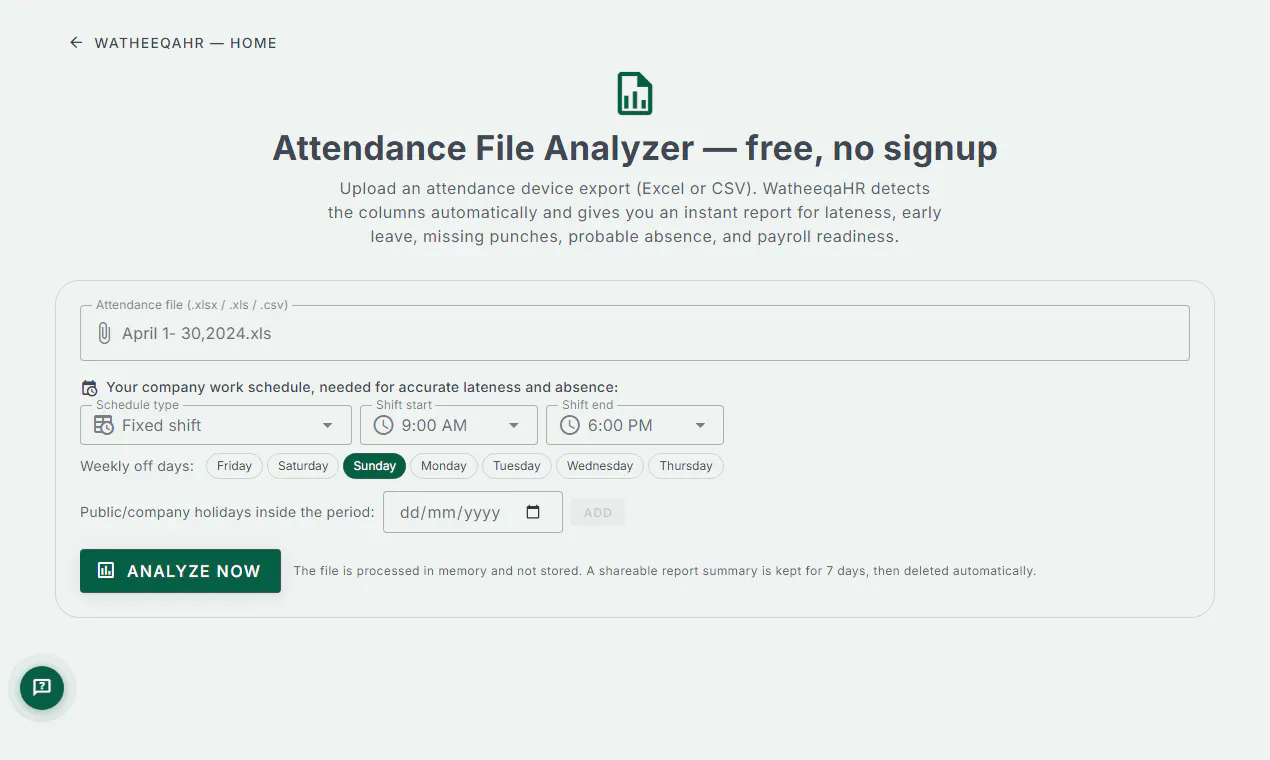Image resolution: width=1270 pixels, height=760 pixels.
Task: Click the ADD holiday button
Action: [598, 512]
